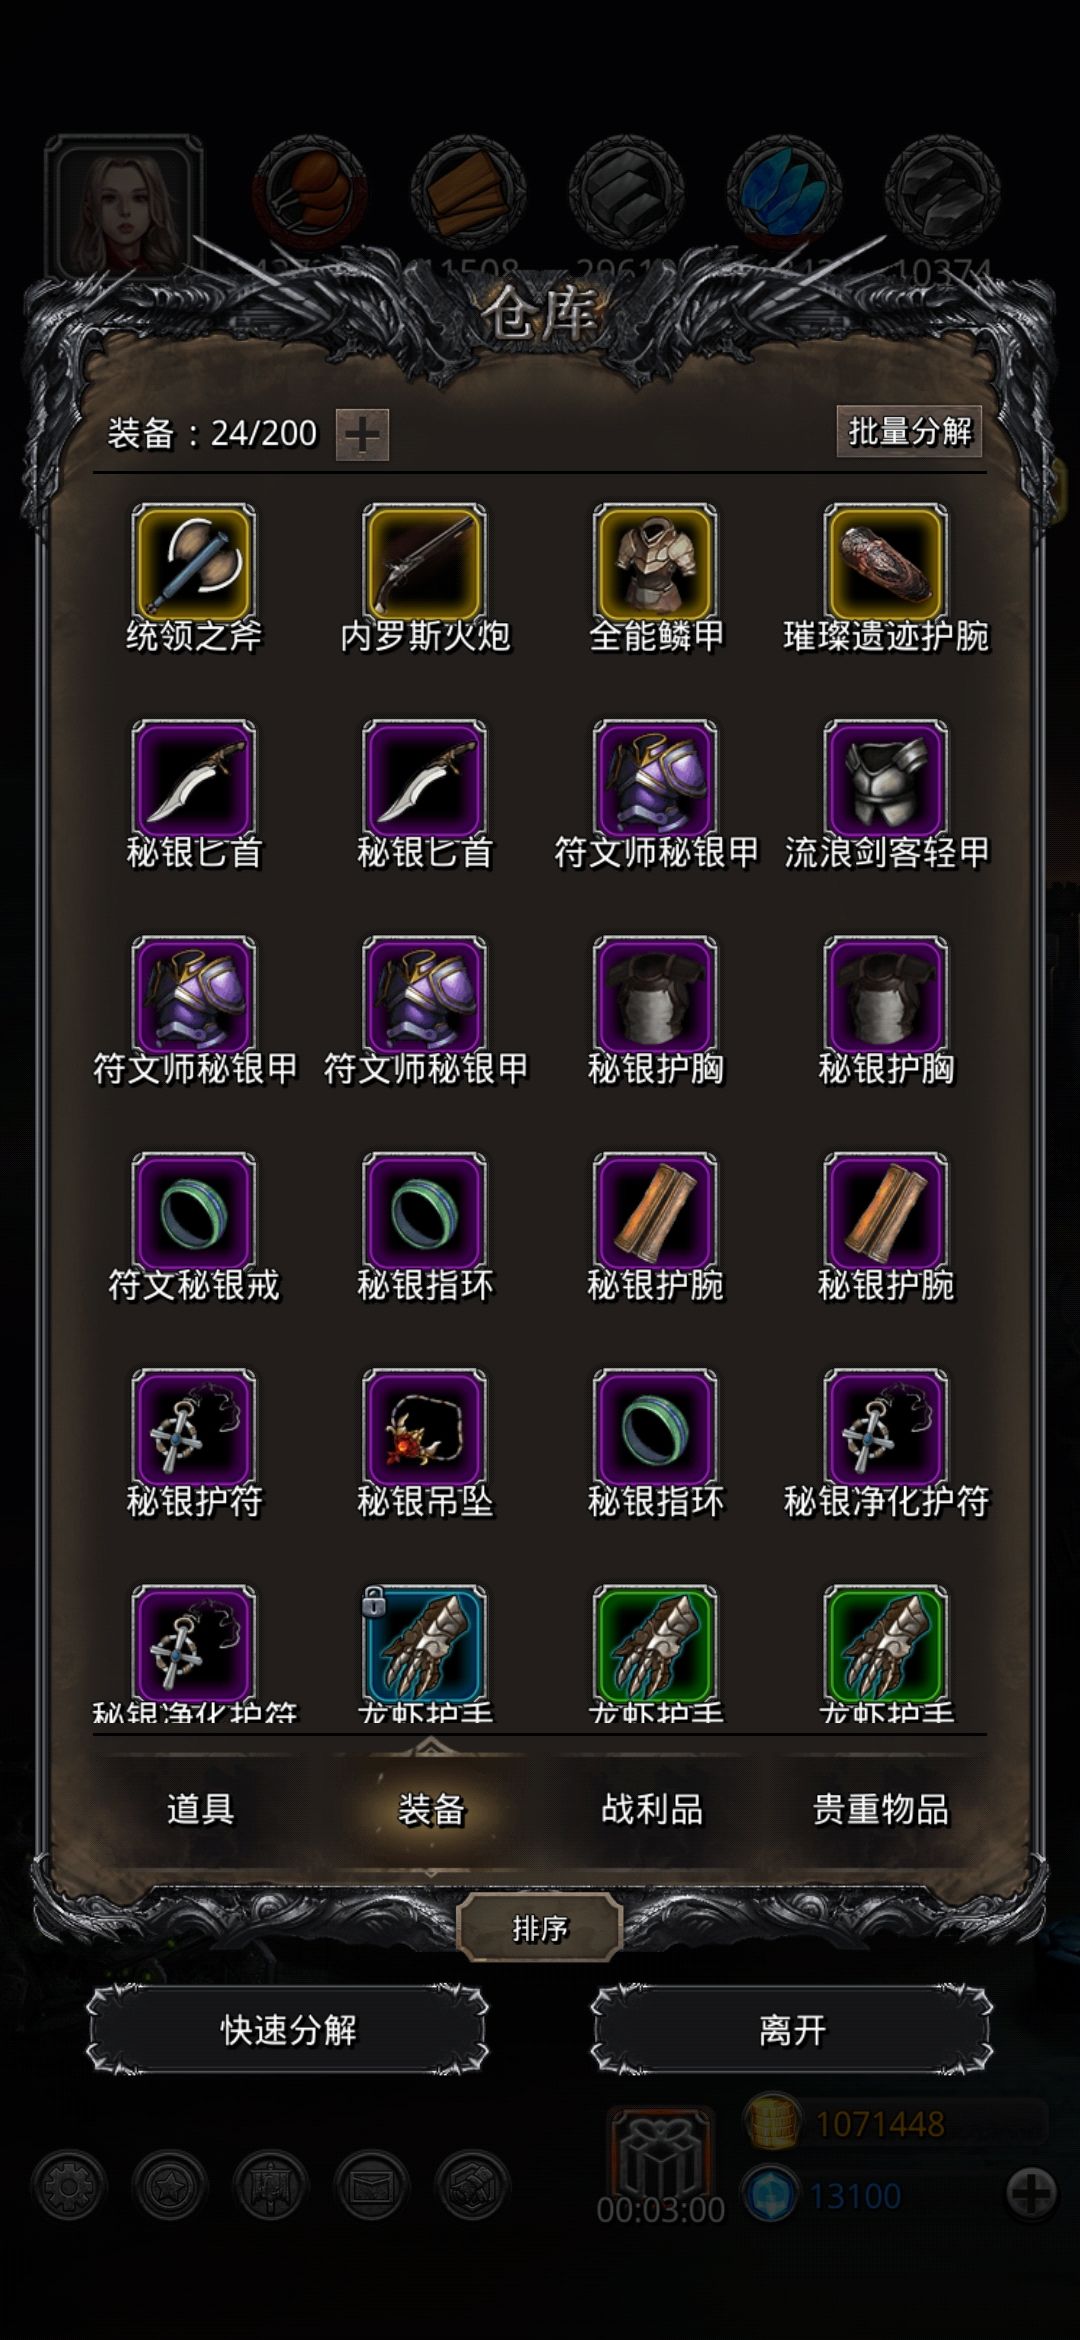Add diamonds with the plus icon
The image size is (1080, 2340).
pos(1031,2194)
